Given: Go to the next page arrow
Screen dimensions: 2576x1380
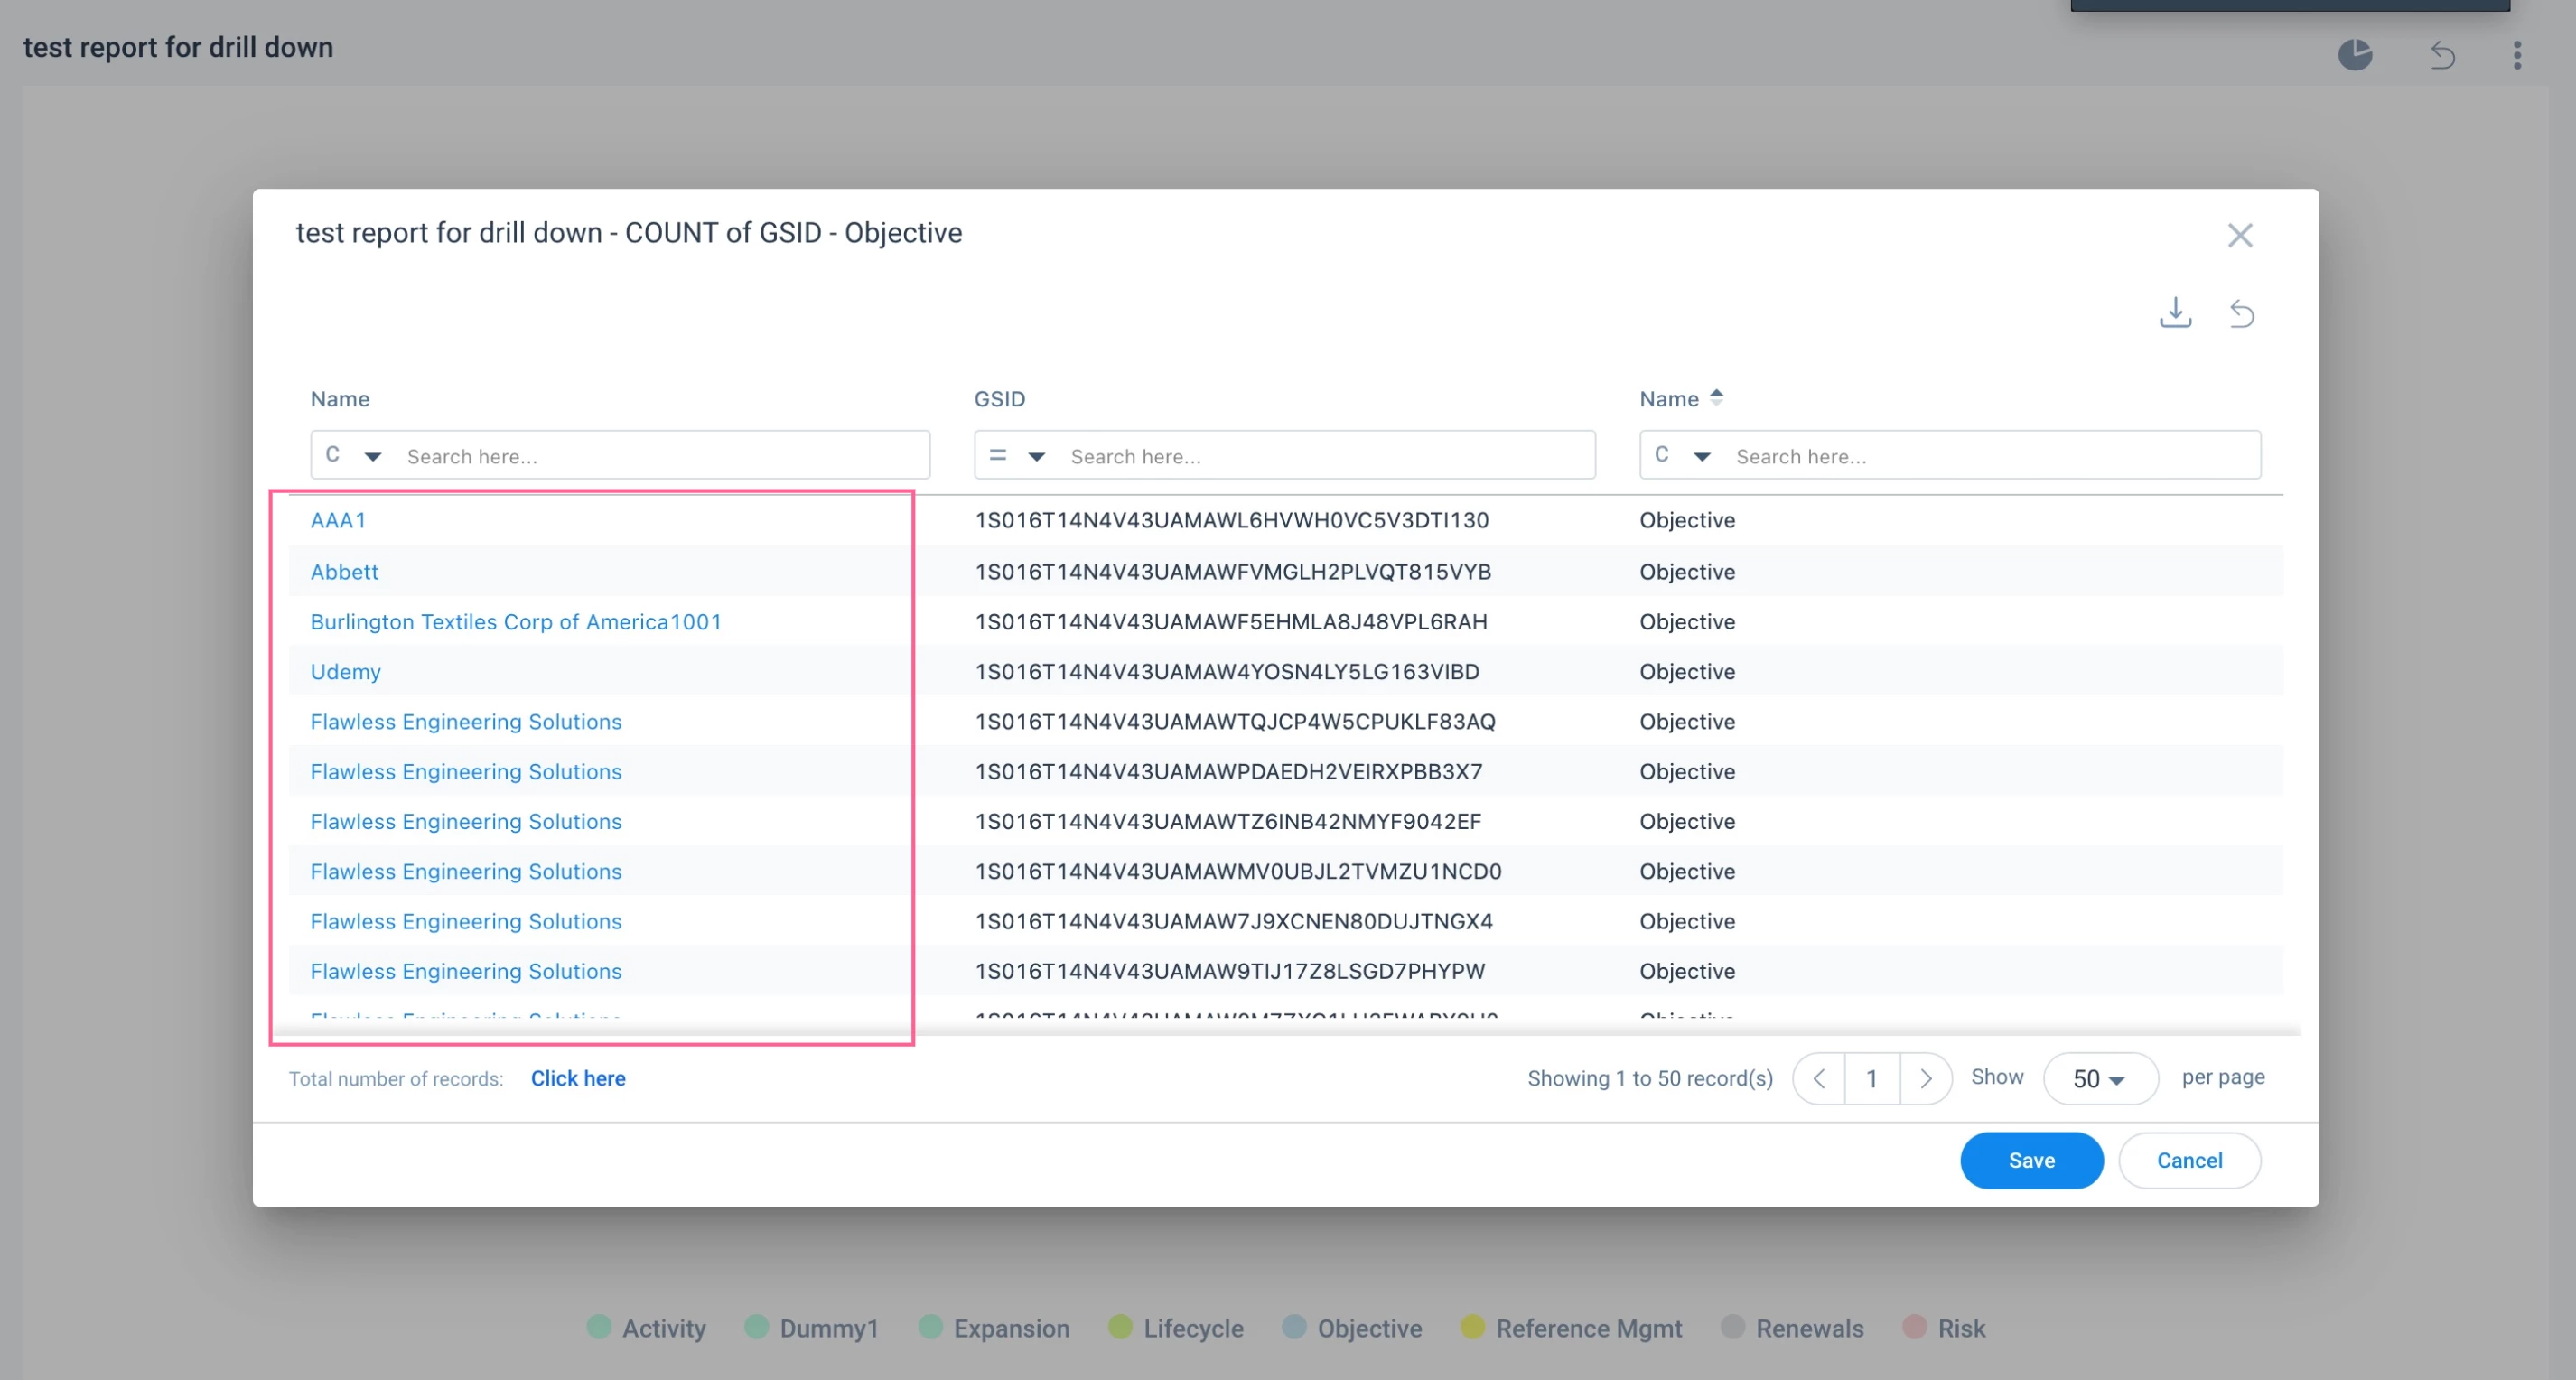Looking at the screenshot, I should 1925,1078.
